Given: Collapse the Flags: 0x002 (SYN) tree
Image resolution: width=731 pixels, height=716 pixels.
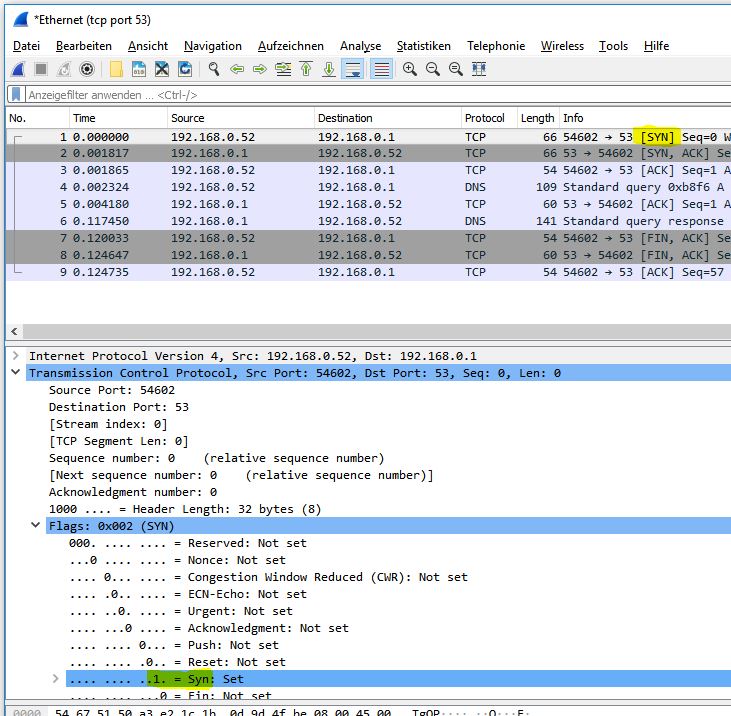Looking at the screenshot, I should (x=36, y=526).
